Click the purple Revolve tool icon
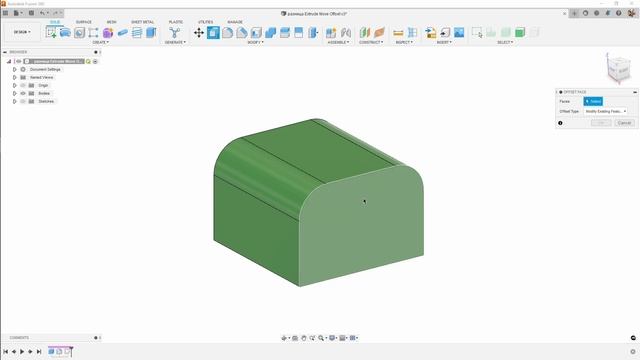The image size is (640, 360). (108, 33)
